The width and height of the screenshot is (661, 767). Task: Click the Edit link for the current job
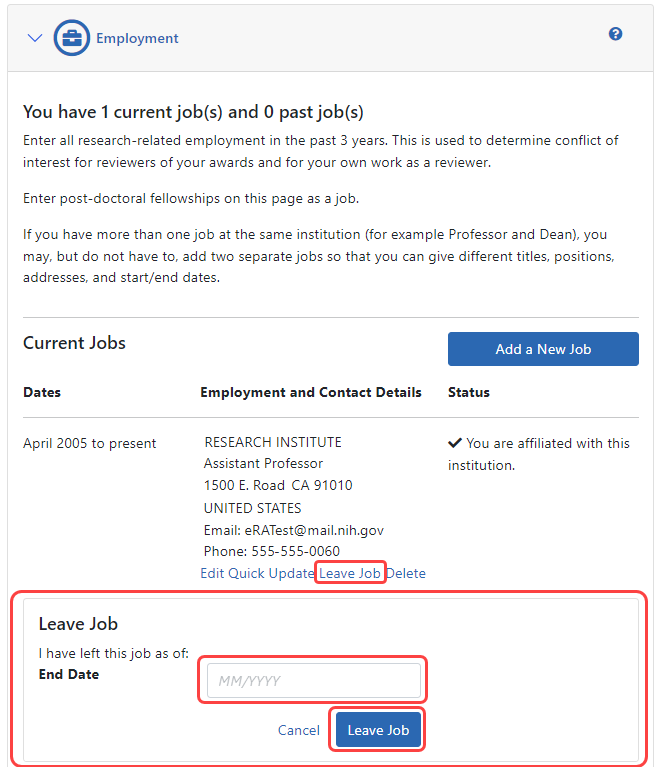tap(212, 573)
